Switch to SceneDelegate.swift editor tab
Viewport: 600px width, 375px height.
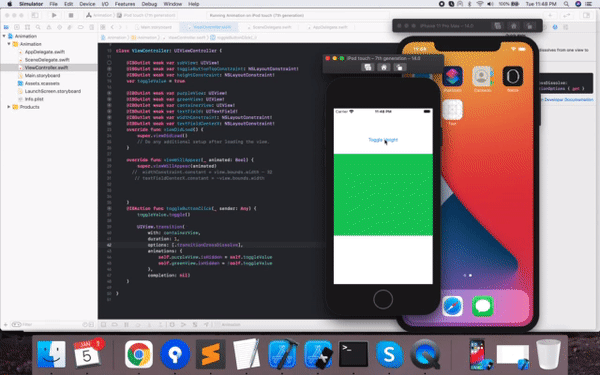click(x=269, y=27)
